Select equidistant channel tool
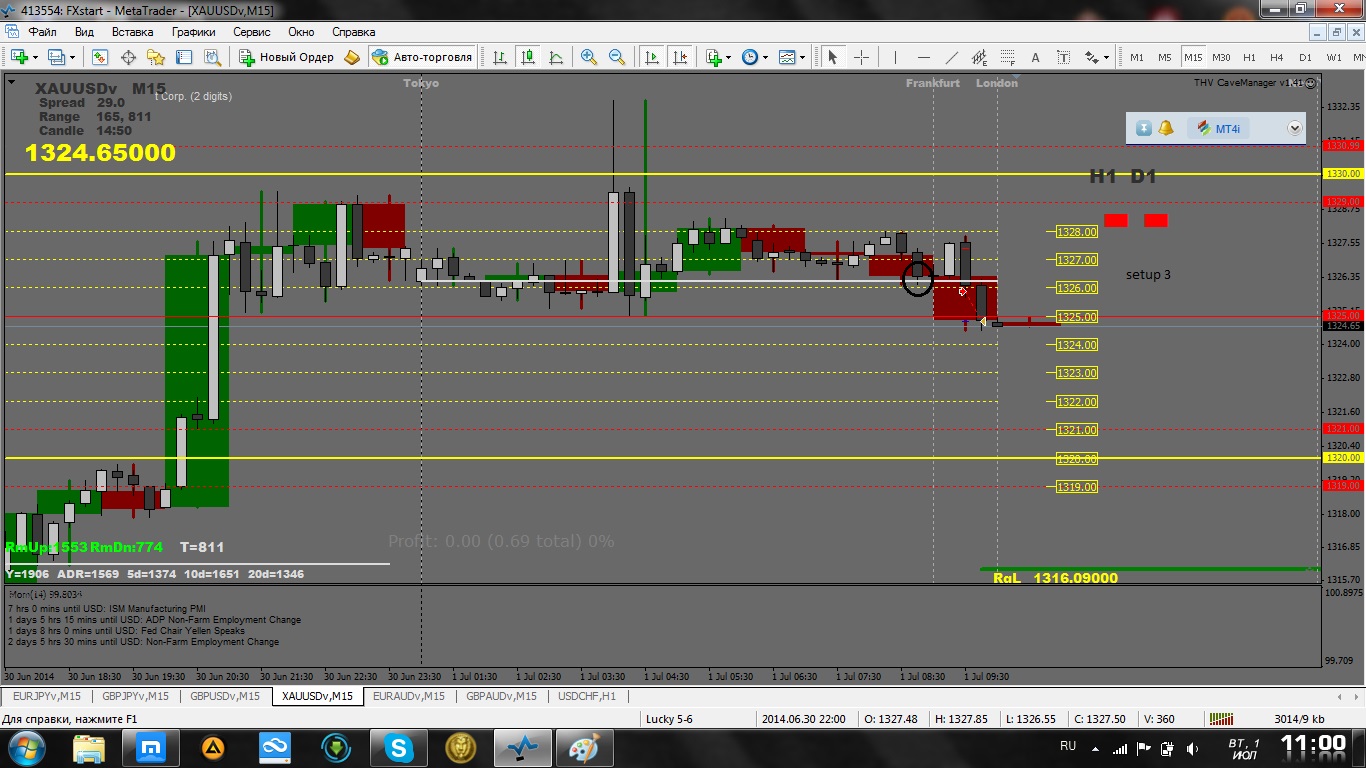This screenshot has width=1366, height=768. click(x=979, y=57)
